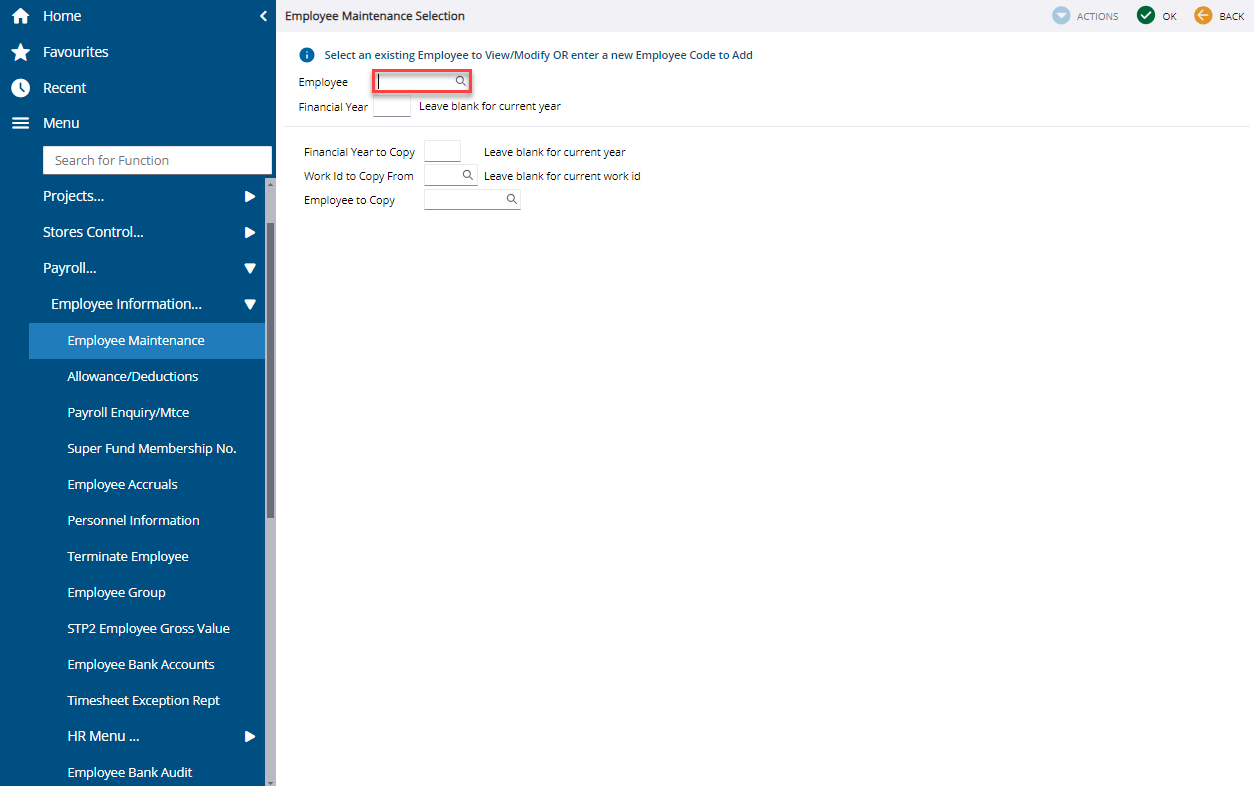Click the Menu hamburger icon
Image resolution: width=1254 pixels, height=786 pixels.
[20, 123]
